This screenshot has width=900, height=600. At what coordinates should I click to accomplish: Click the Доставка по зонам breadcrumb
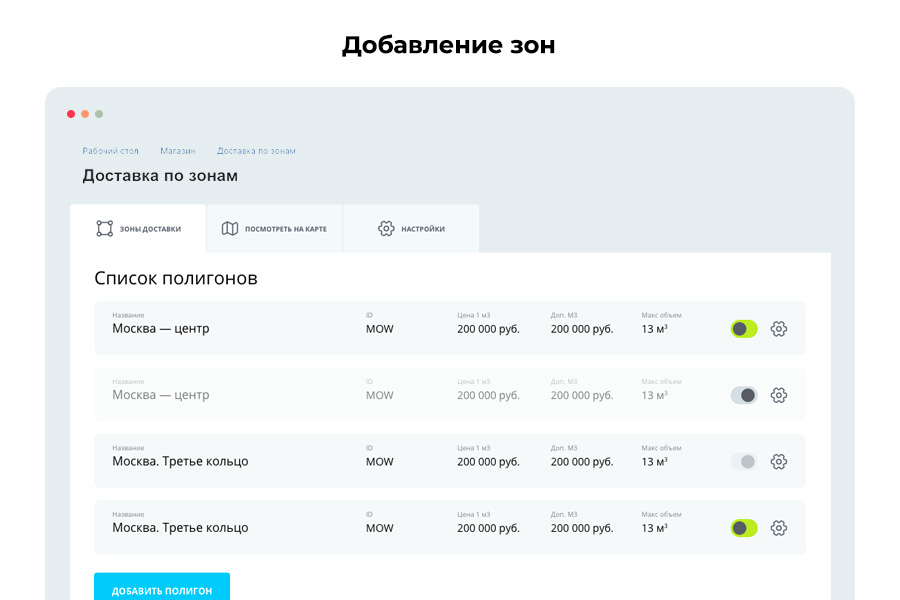pos(256,150)
